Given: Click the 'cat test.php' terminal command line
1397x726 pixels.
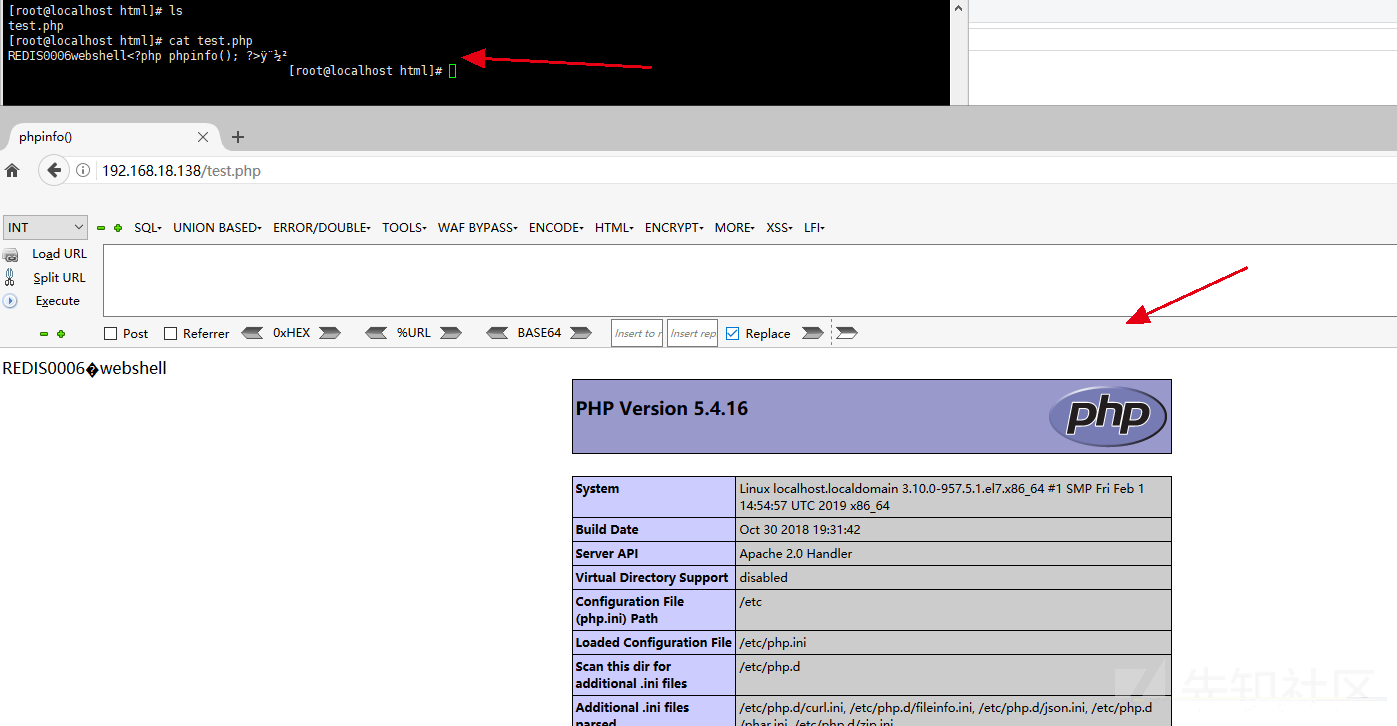Looking at the screenshot, I should coord(130,41).
